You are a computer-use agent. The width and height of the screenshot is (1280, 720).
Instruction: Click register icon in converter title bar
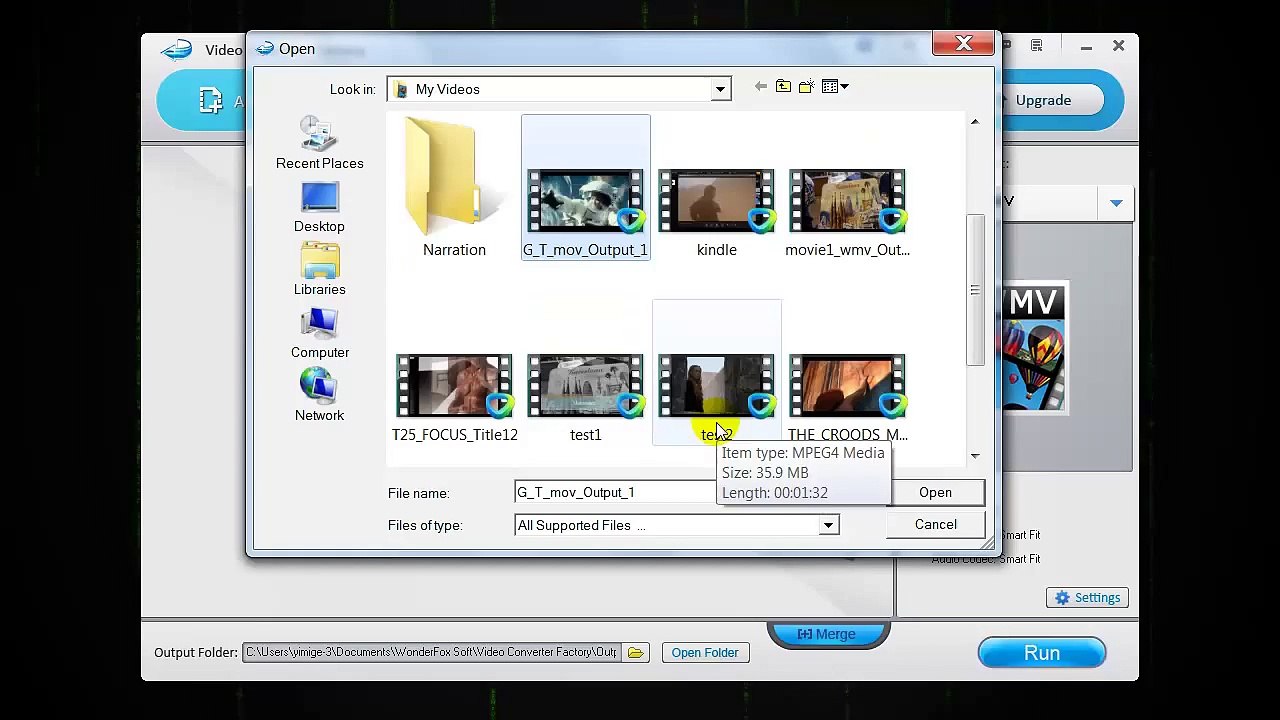tap(1037, 46)
